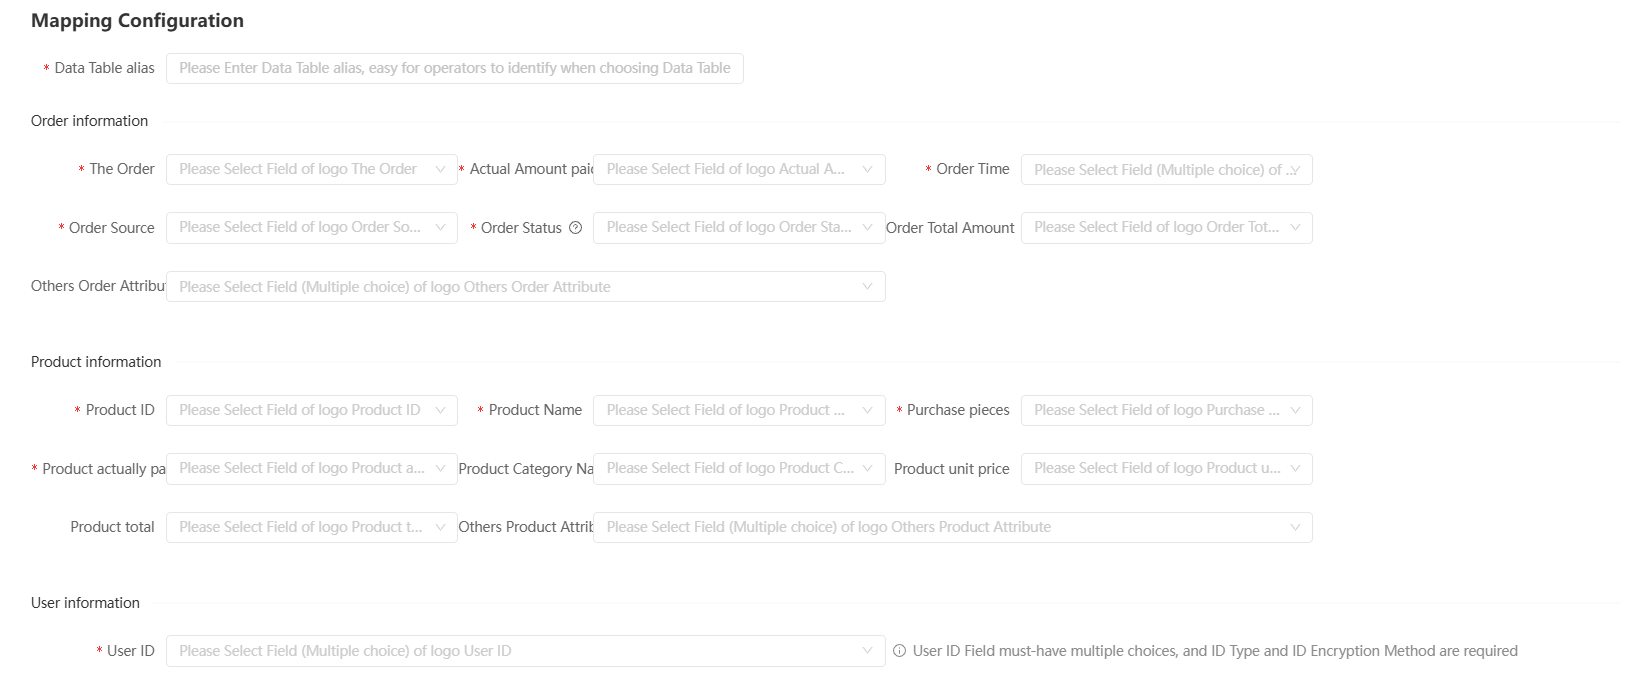Image resolution: width=1630 pixels, height=700 pixels.
Task: Click the arrow icon of Others Product Attribute
Action: (1295, 527)
